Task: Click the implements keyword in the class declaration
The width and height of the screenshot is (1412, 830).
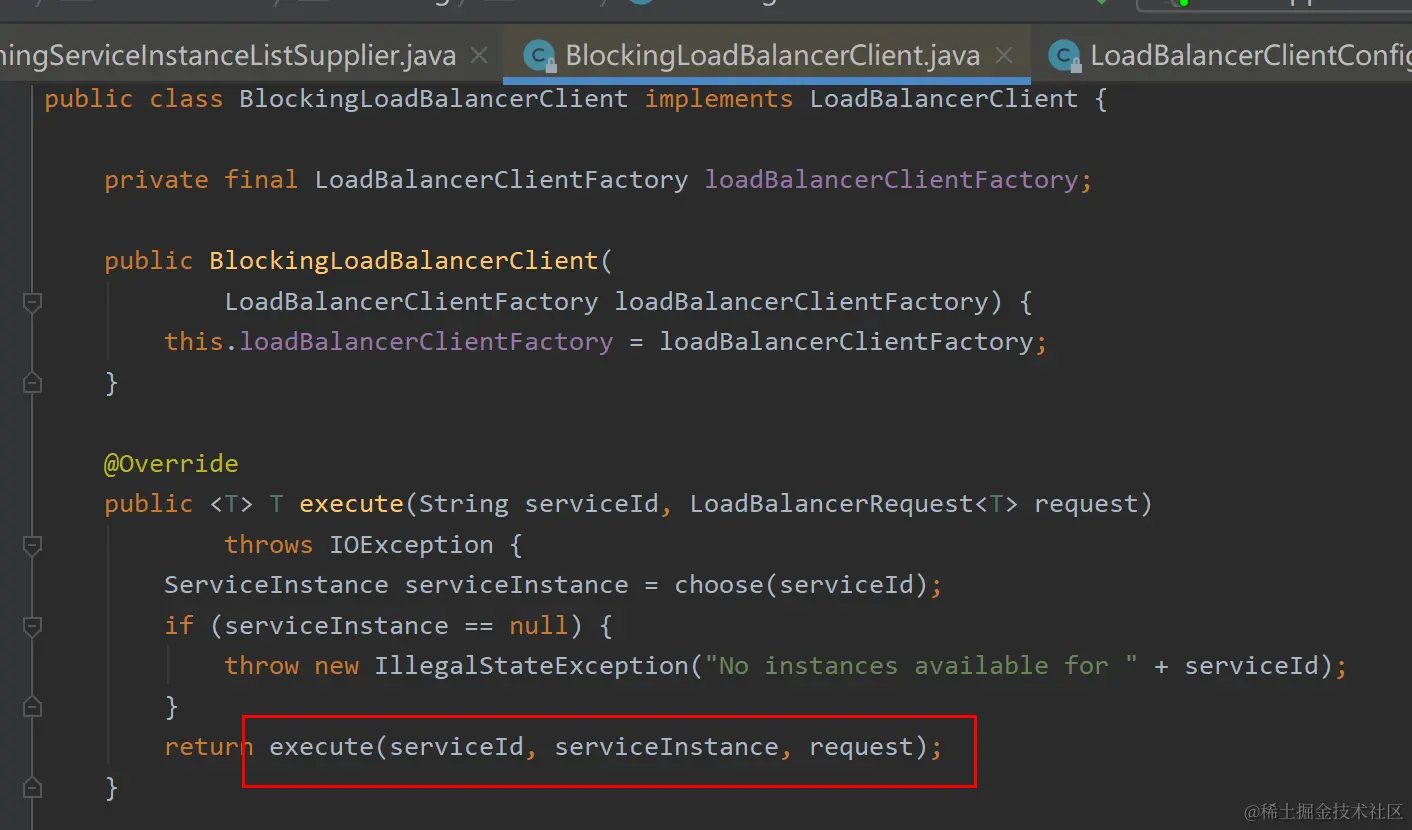Action: tap(718, 99)
